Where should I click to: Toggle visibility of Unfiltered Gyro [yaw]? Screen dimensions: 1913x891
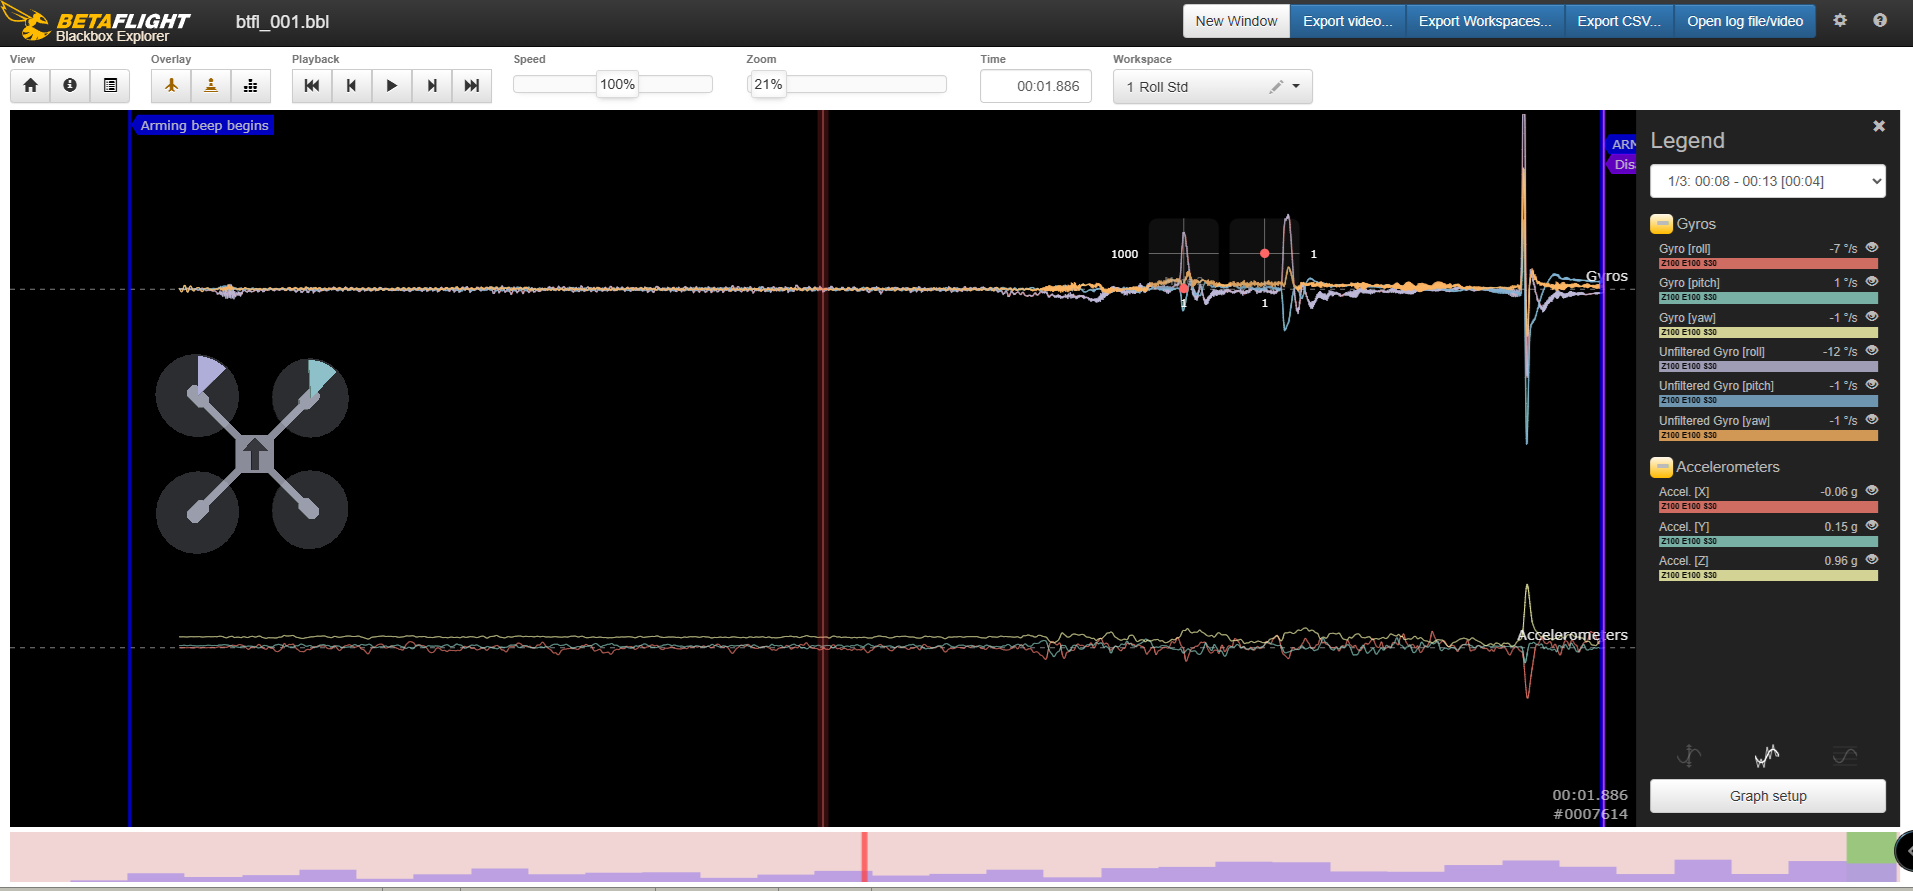1872,420
